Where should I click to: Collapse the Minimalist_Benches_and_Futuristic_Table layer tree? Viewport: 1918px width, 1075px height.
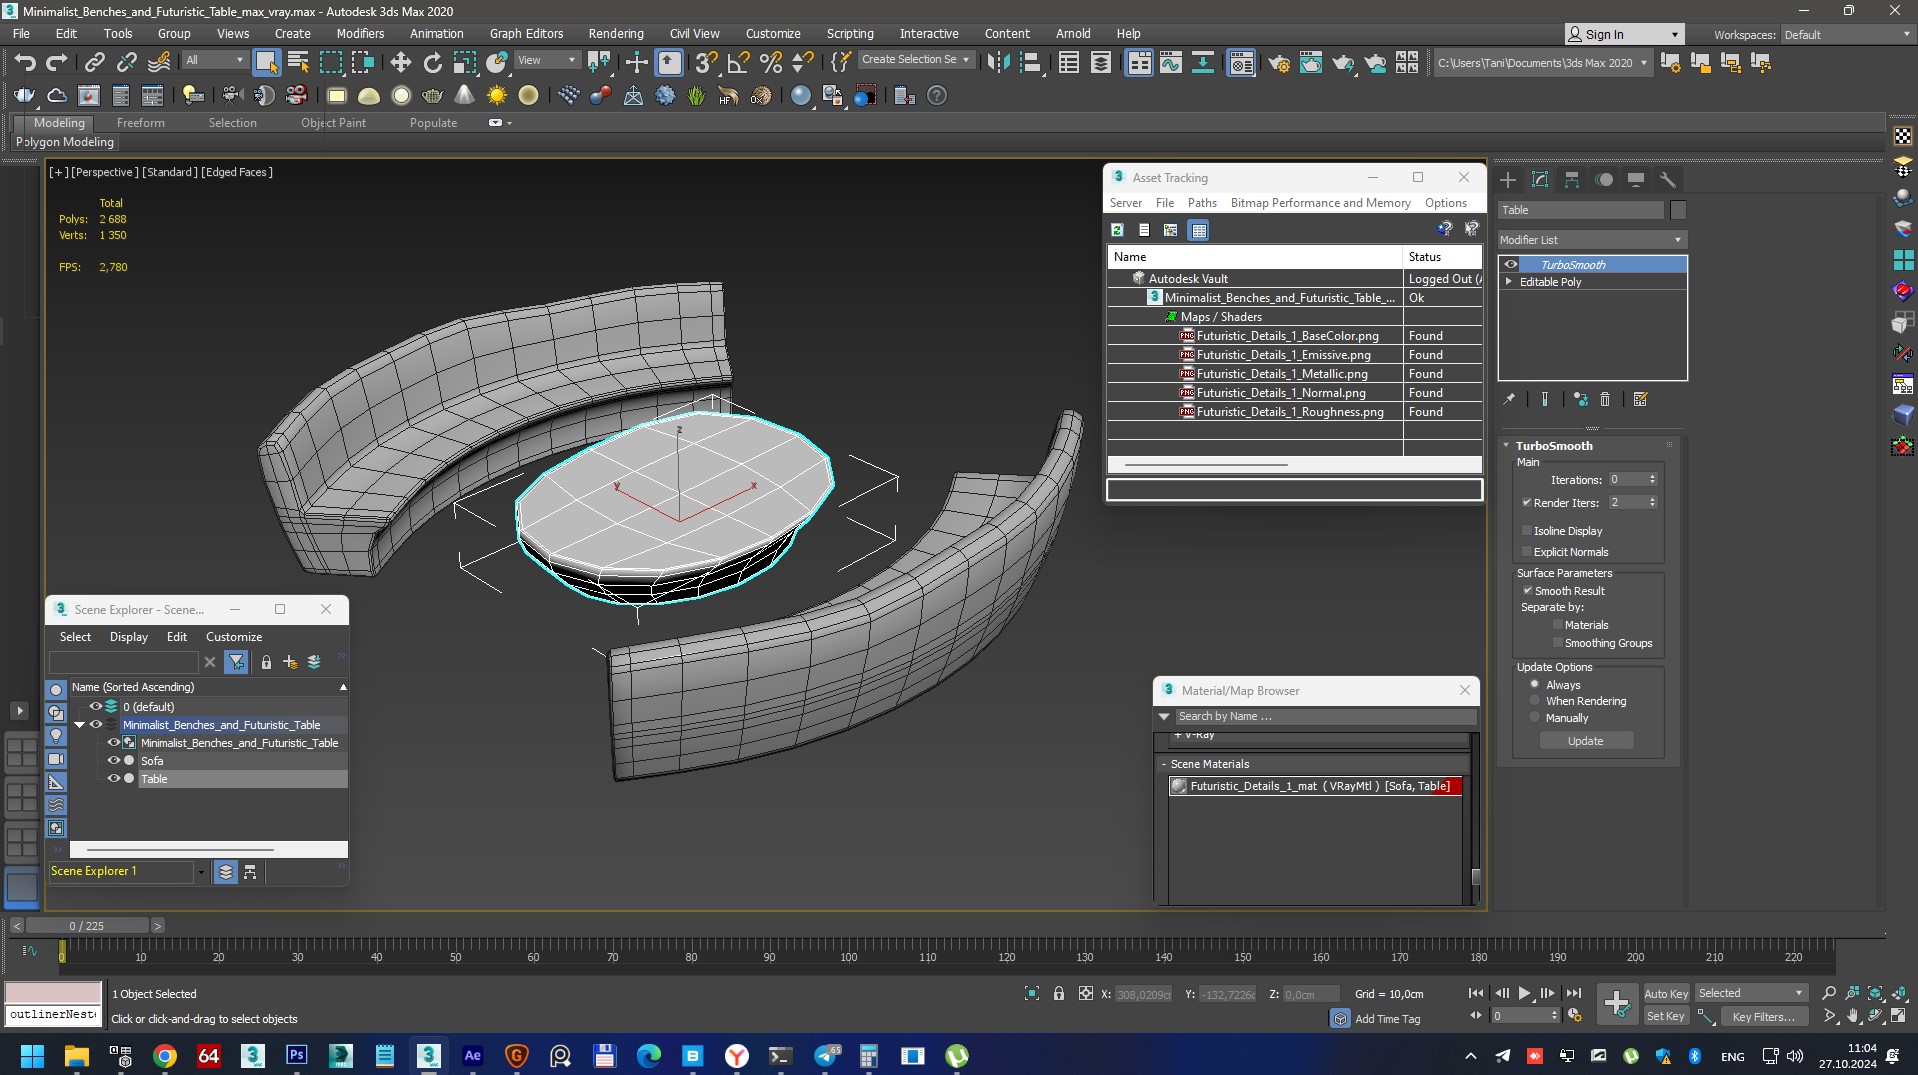pos(79,725)
